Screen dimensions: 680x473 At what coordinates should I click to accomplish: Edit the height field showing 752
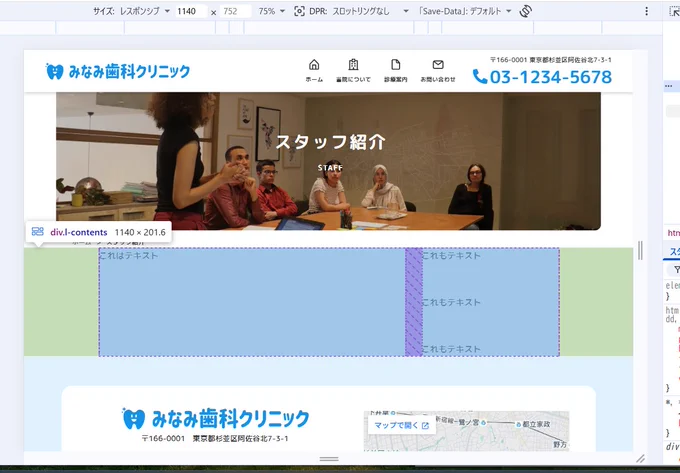pyautogui.click(x=235, y=11)
